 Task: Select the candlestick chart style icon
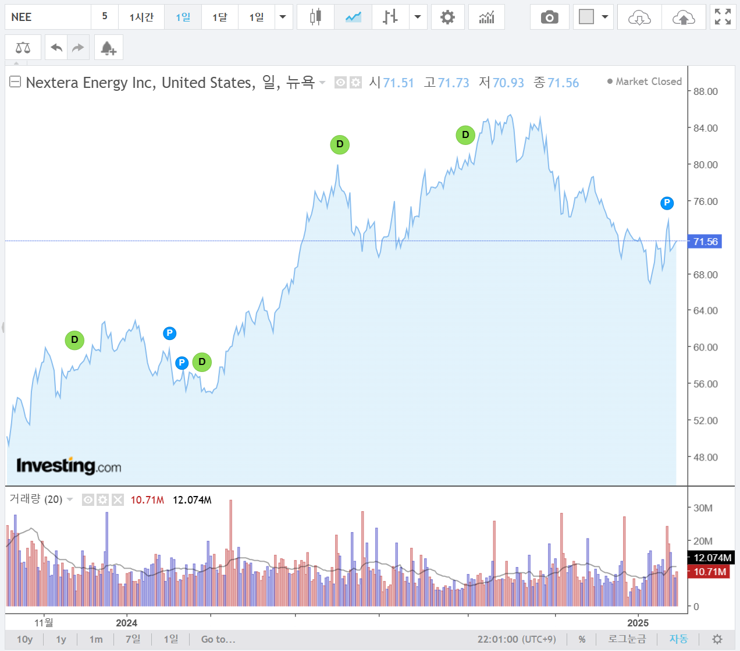coord(316,17)
